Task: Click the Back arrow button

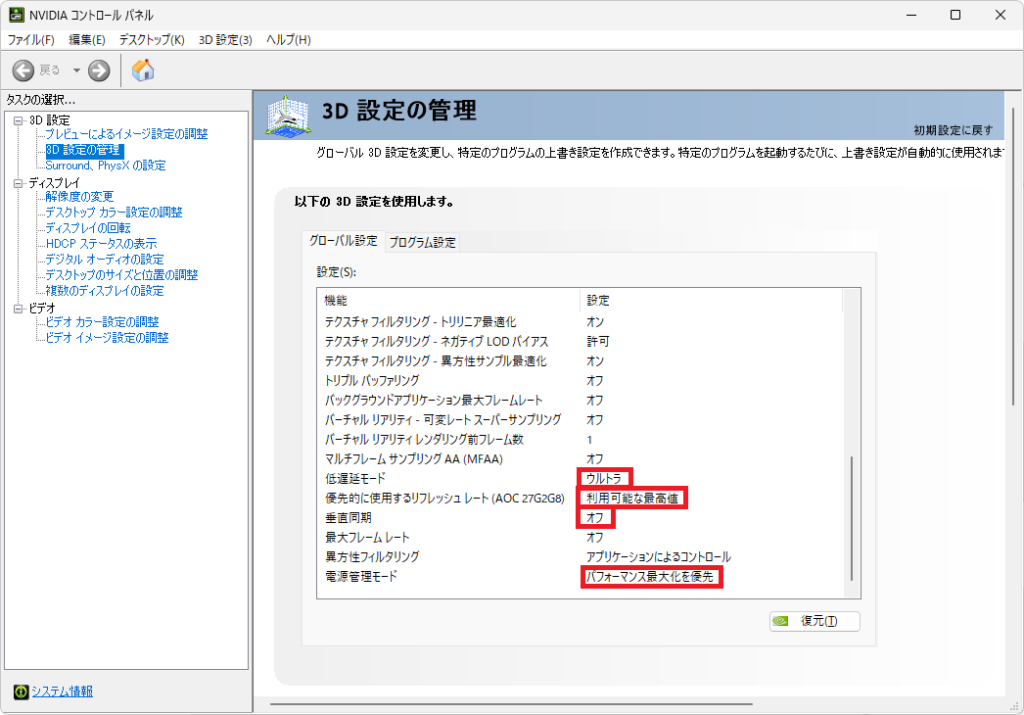Action: (x=24, y=70)
